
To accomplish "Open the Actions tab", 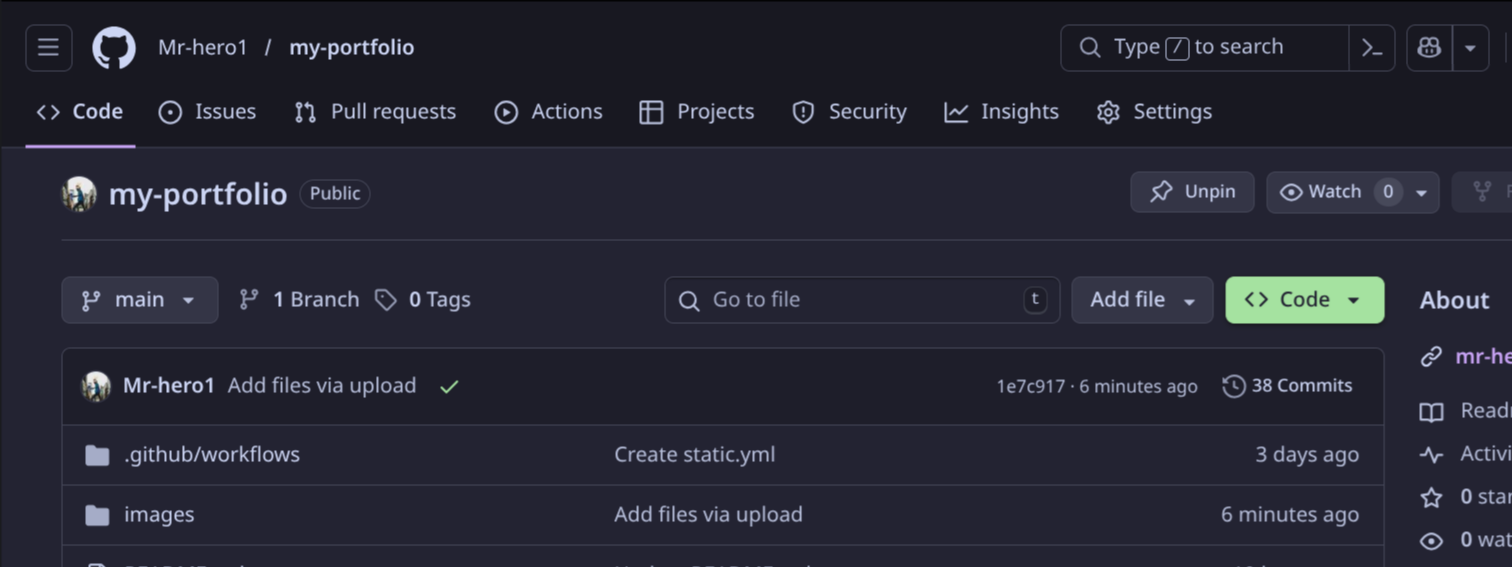I will coord(549,112).
